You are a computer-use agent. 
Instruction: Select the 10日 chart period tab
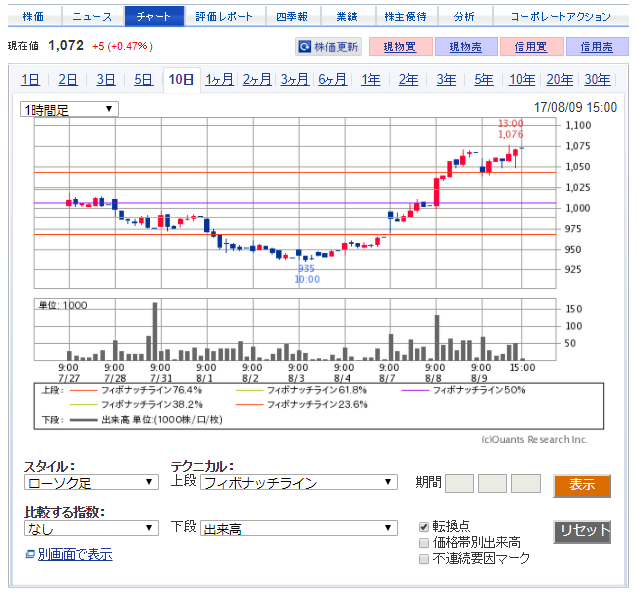182,79
